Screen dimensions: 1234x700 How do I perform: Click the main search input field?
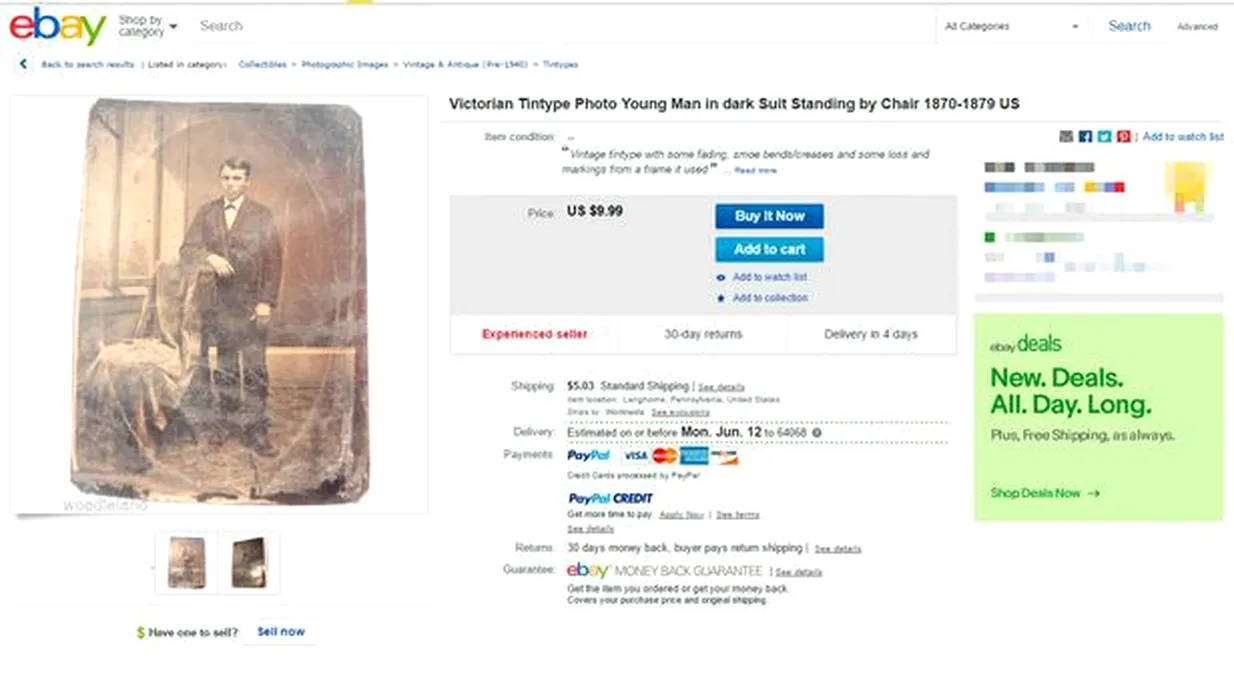pos(560,26)
